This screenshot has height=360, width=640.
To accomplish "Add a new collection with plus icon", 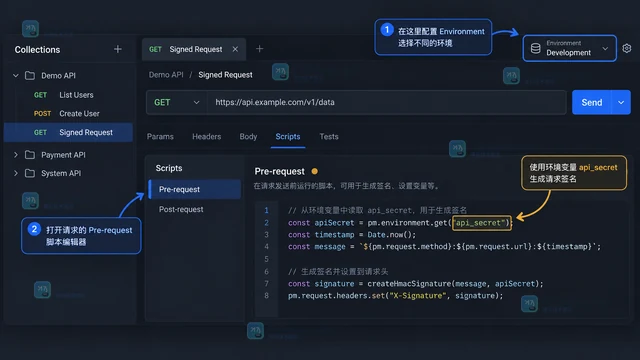I will [118, 49].
